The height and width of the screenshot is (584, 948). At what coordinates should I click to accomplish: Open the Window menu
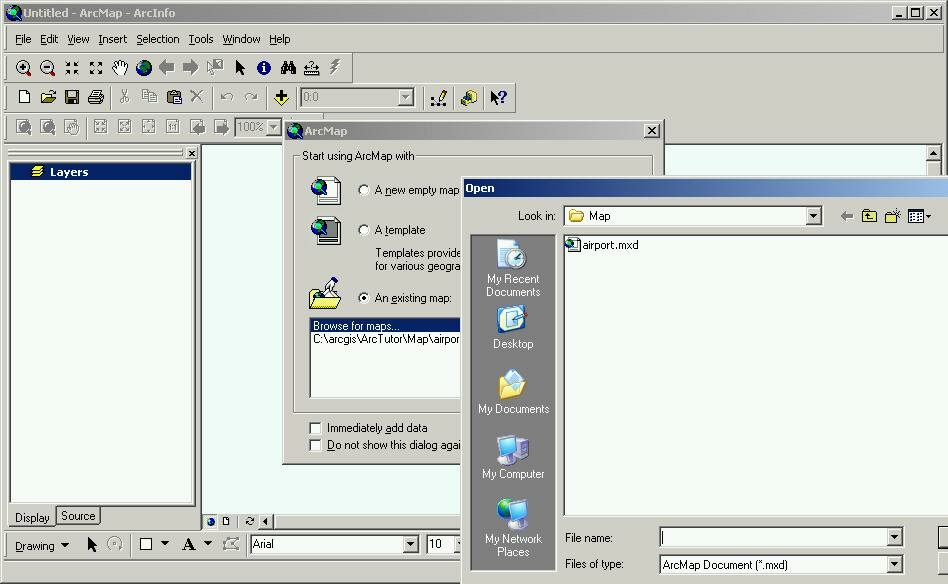pyautogui.click(x=241, y=39)
